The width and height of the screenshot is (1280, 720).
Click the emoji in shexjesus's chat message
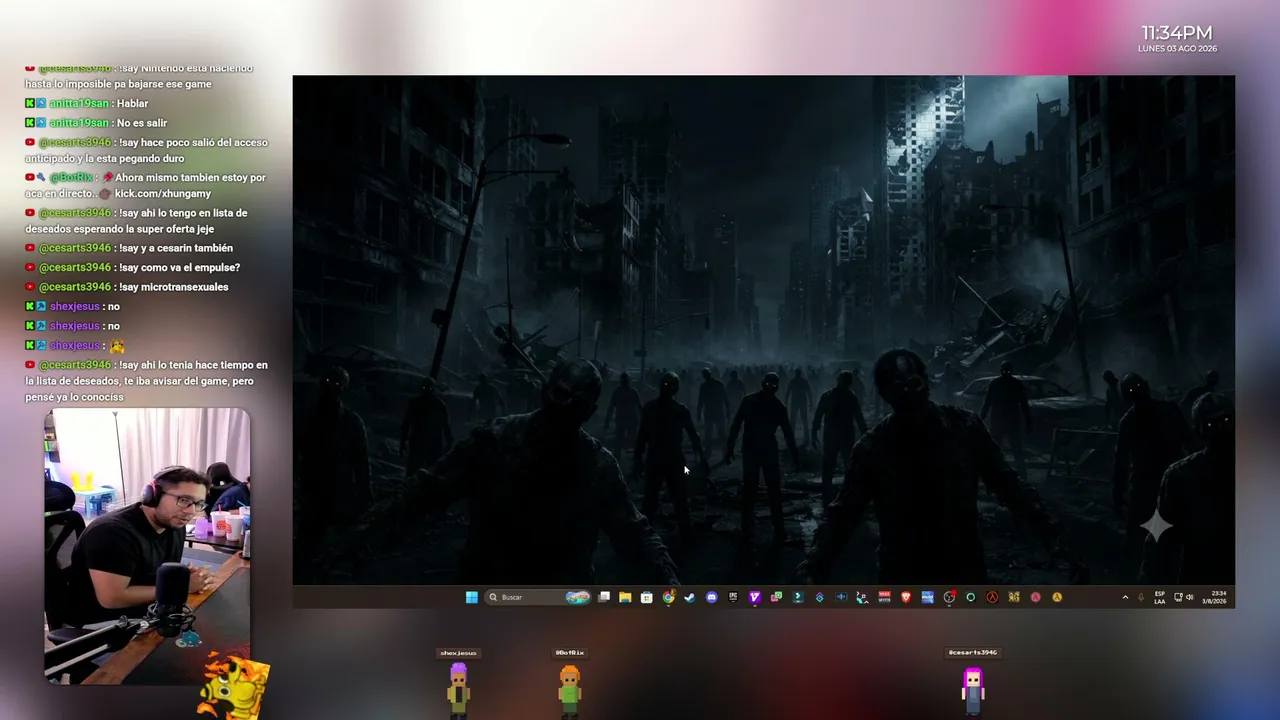(117, 346)
